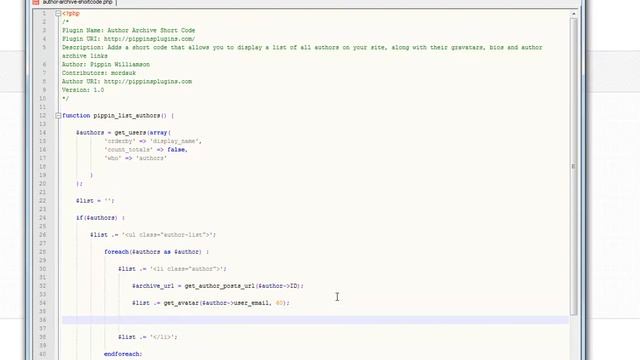Click the 'endforeach;' line

click(x=123, y=354)
